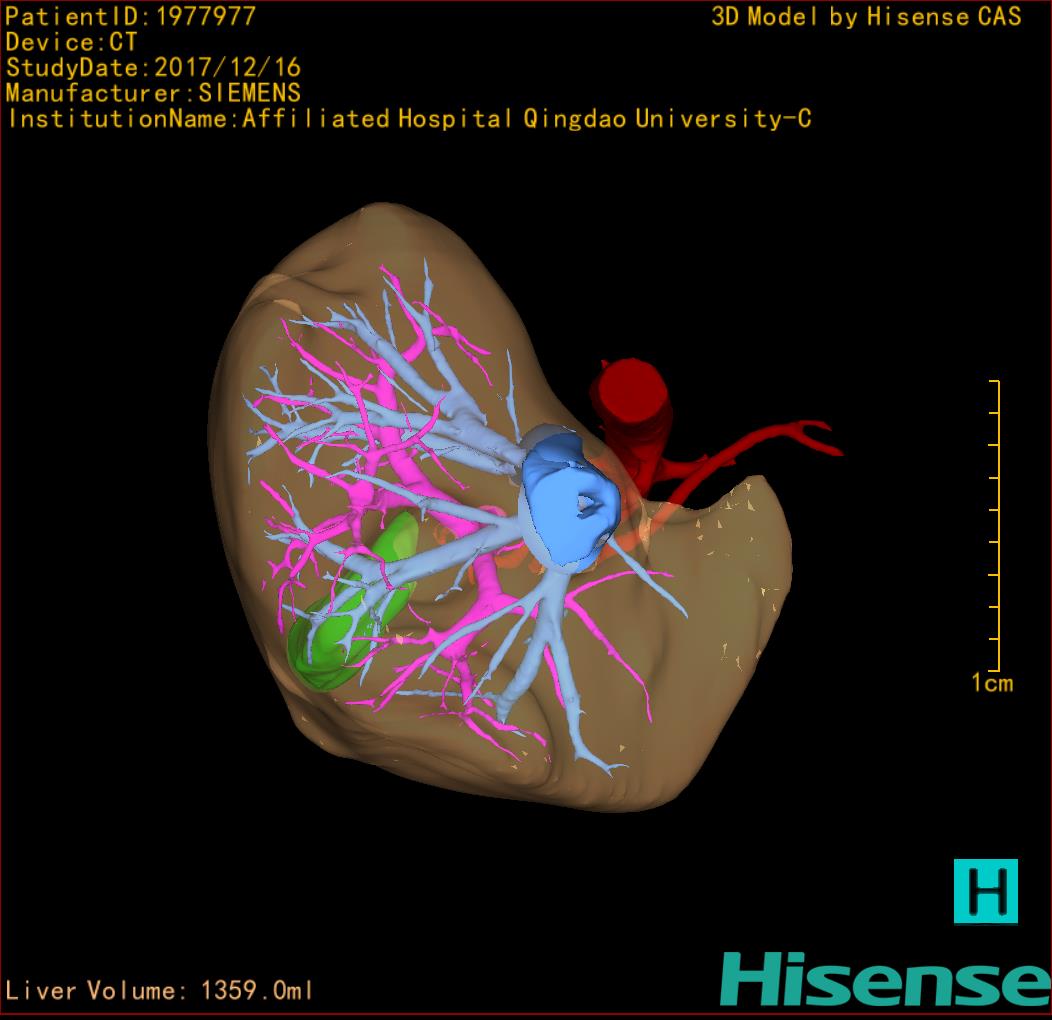This screenshot has height=1020, width=1052.
Task: Click the PatientID 1977977 label
Action: (x=131, y=16)
